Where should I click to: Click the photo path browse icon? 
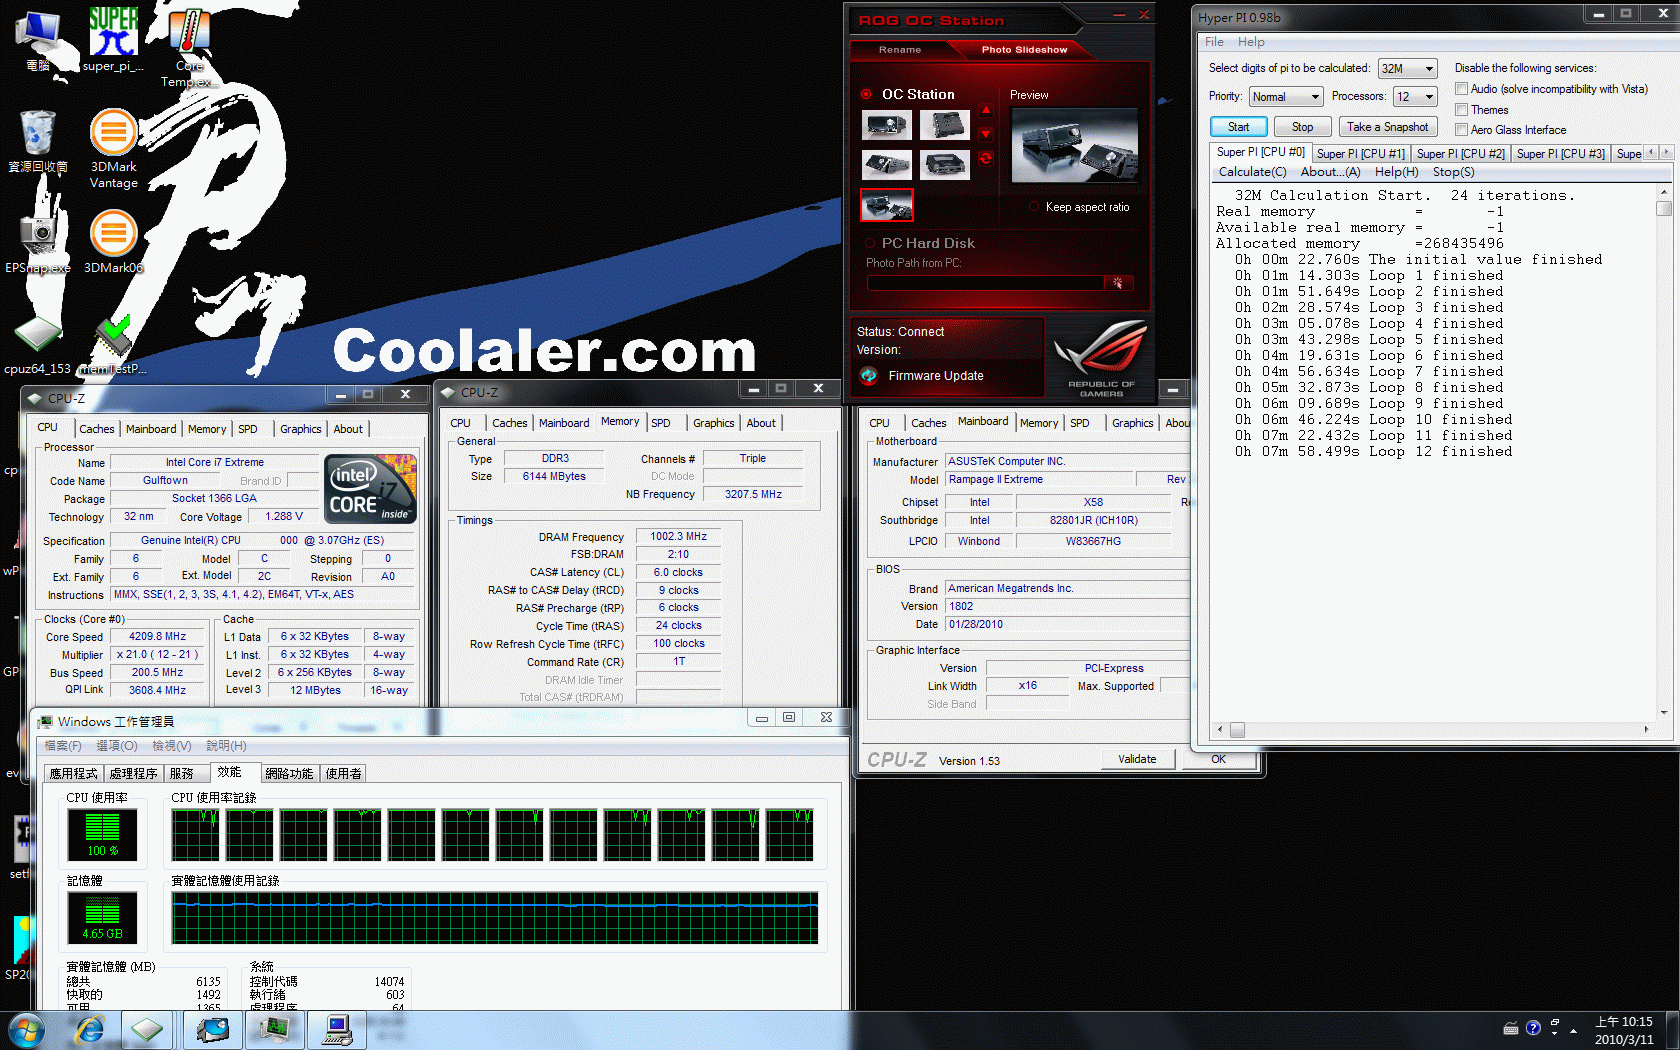click(1118, 283)
